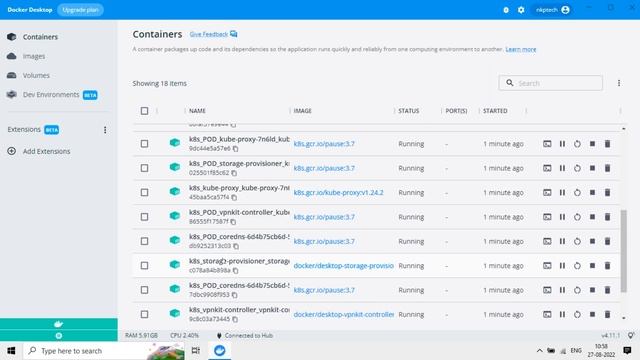Delete k8s_POD_storage-provisioner container
Image resolution: width=640 pixels, height=360 pixels.
point(607,168)
